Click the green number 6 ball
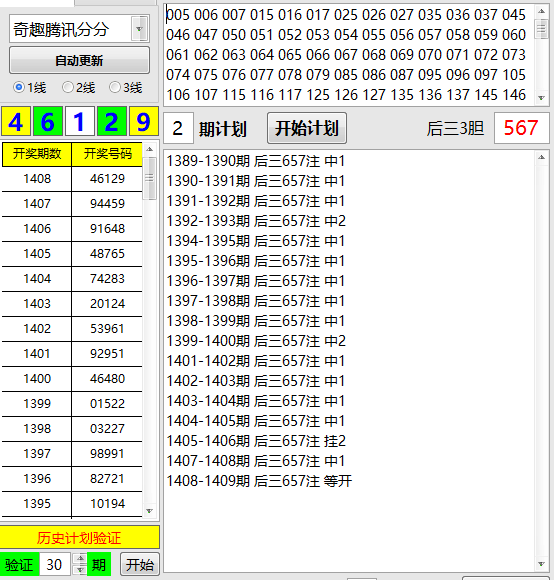The height and width of the screenshot is (580, 554). [48, 122]
